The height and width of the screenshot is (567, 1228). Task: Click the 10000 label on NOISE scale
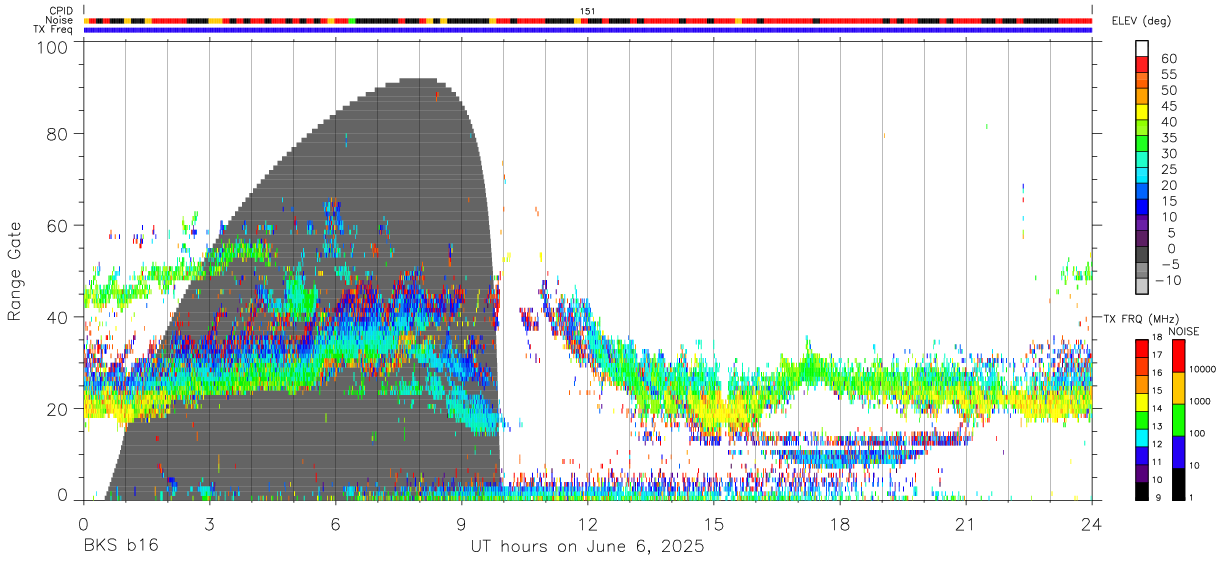click(x=1202, y=369)
